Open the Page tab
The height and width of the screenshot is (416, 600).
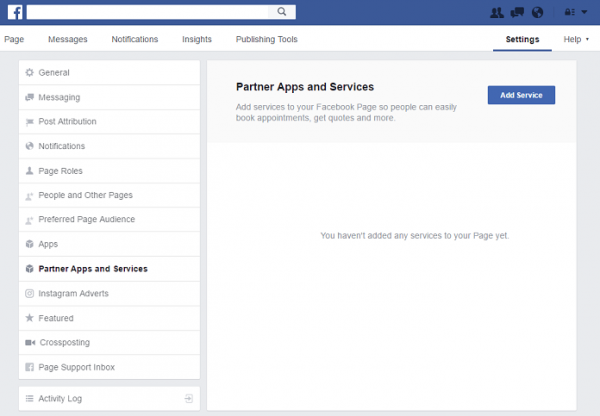[14, 39]
